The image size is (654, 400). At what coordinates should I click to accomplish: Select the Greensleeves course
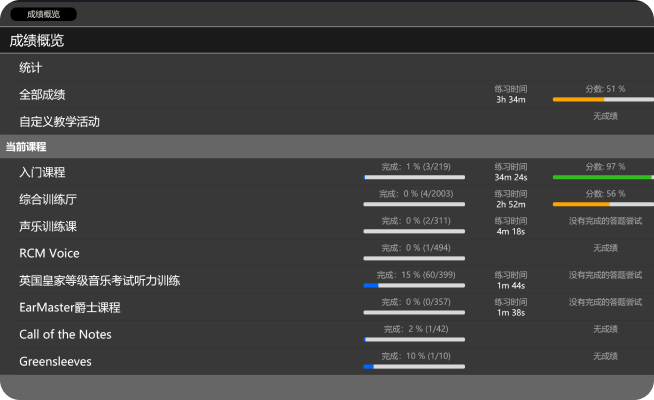(x=55, y=362)
